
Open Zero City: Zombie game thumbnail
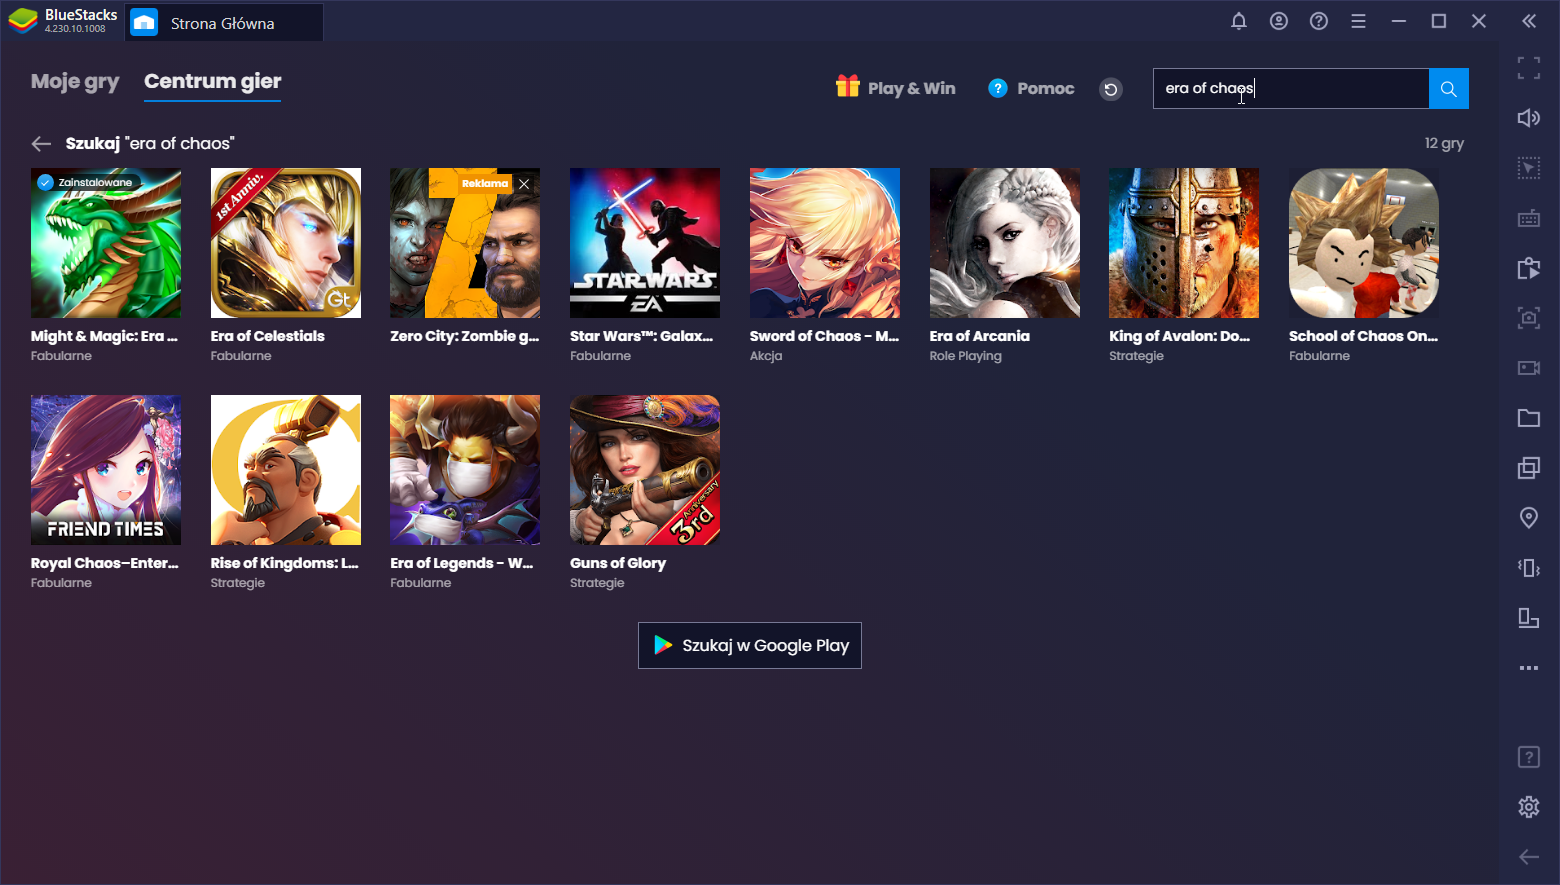465,243
